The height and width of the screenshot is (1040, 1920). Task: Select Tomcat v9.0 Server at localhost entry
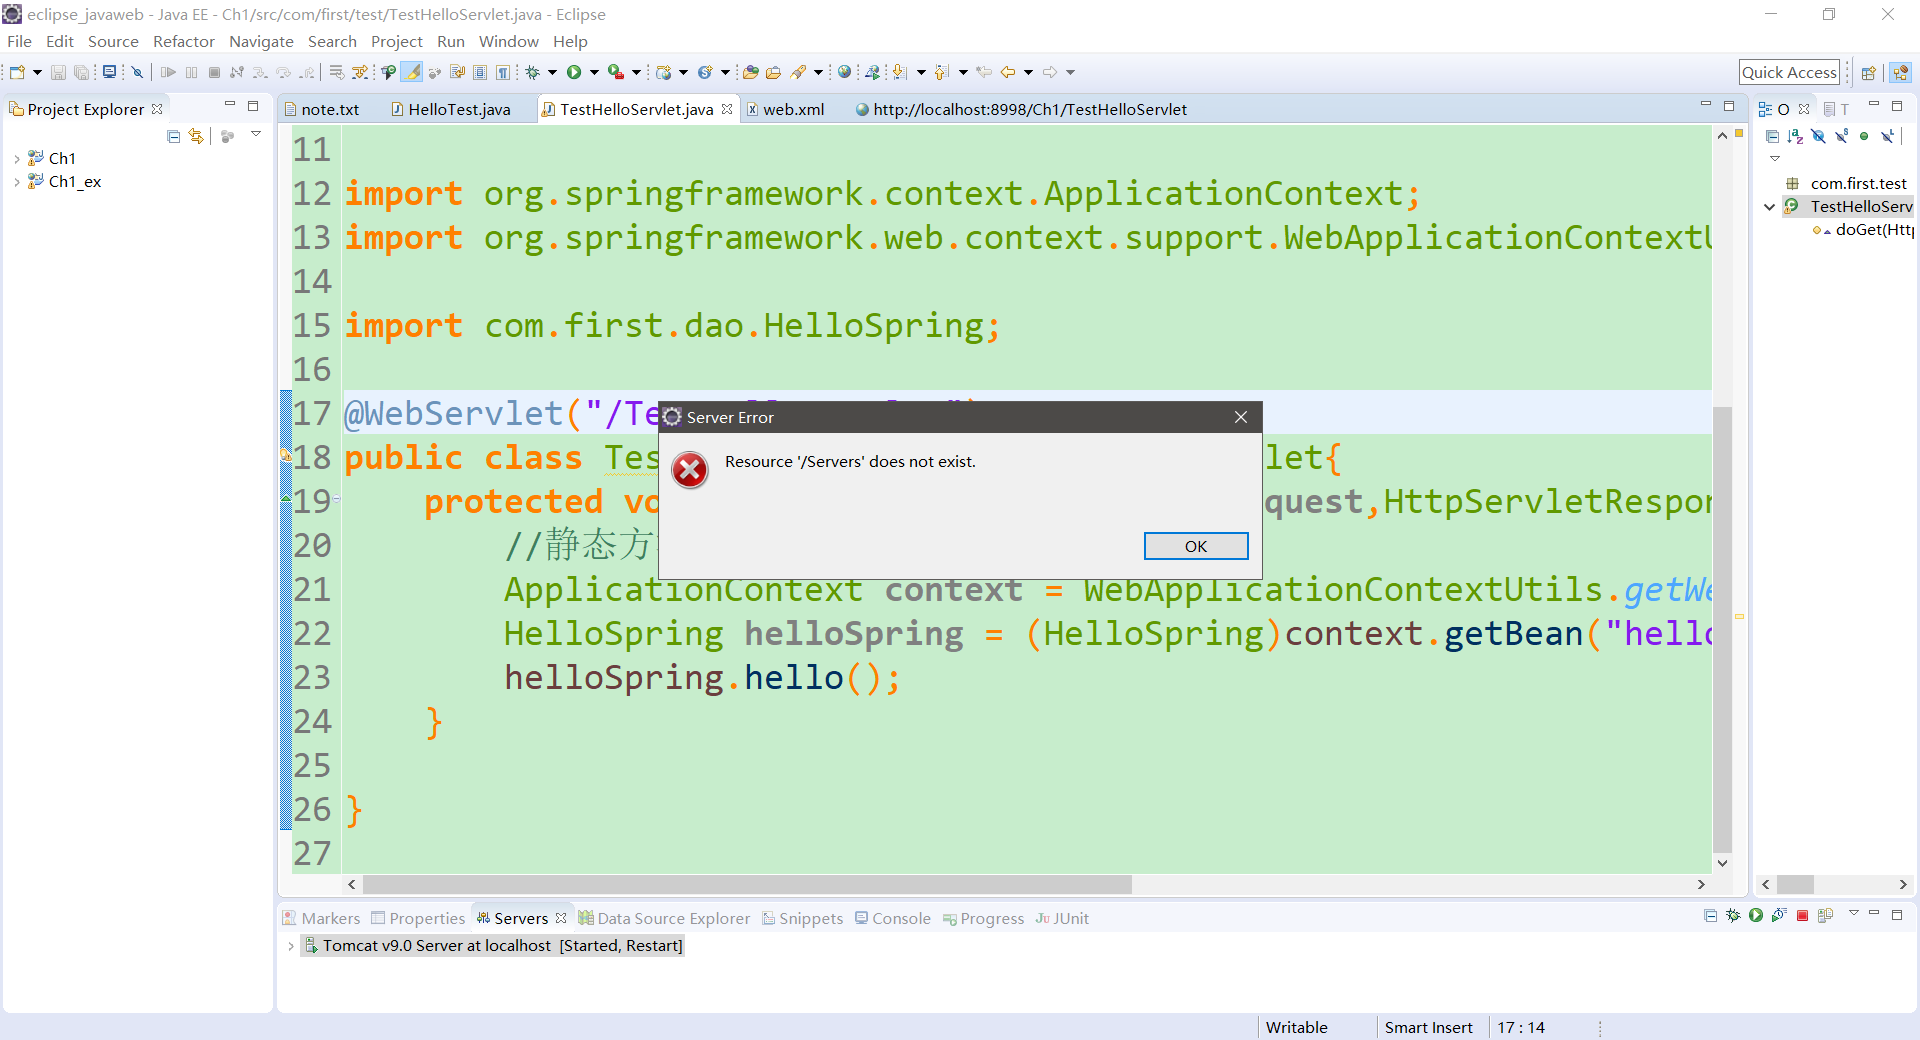(x=492, y=945)
